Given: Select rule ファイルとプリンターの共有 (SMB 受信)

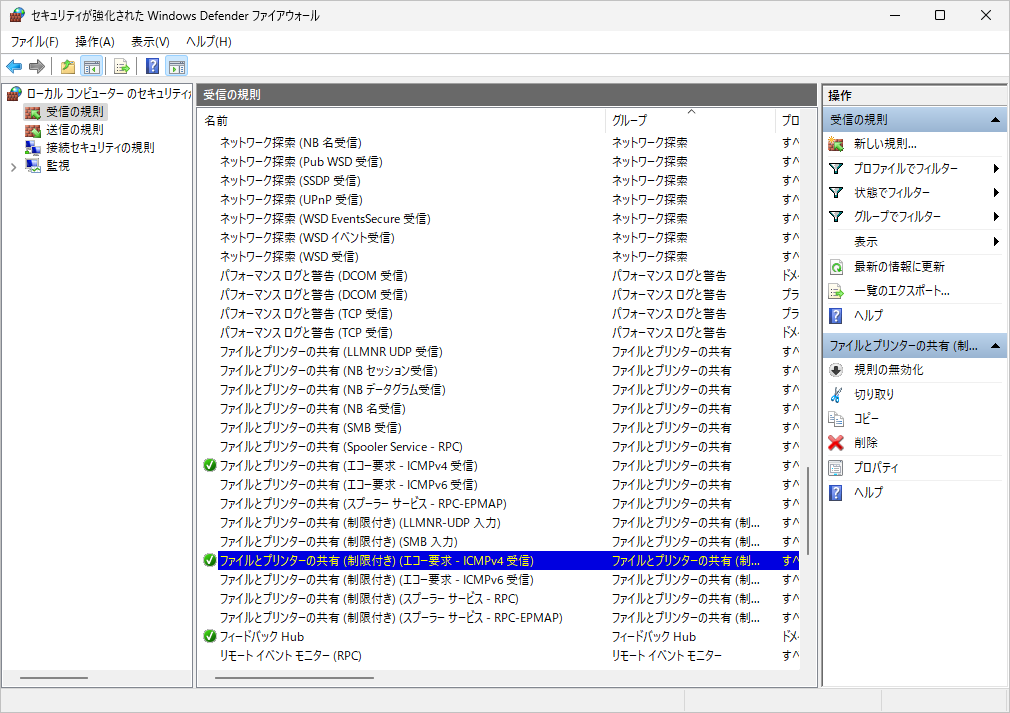Looking at the screenshot, I should (310, 428).
